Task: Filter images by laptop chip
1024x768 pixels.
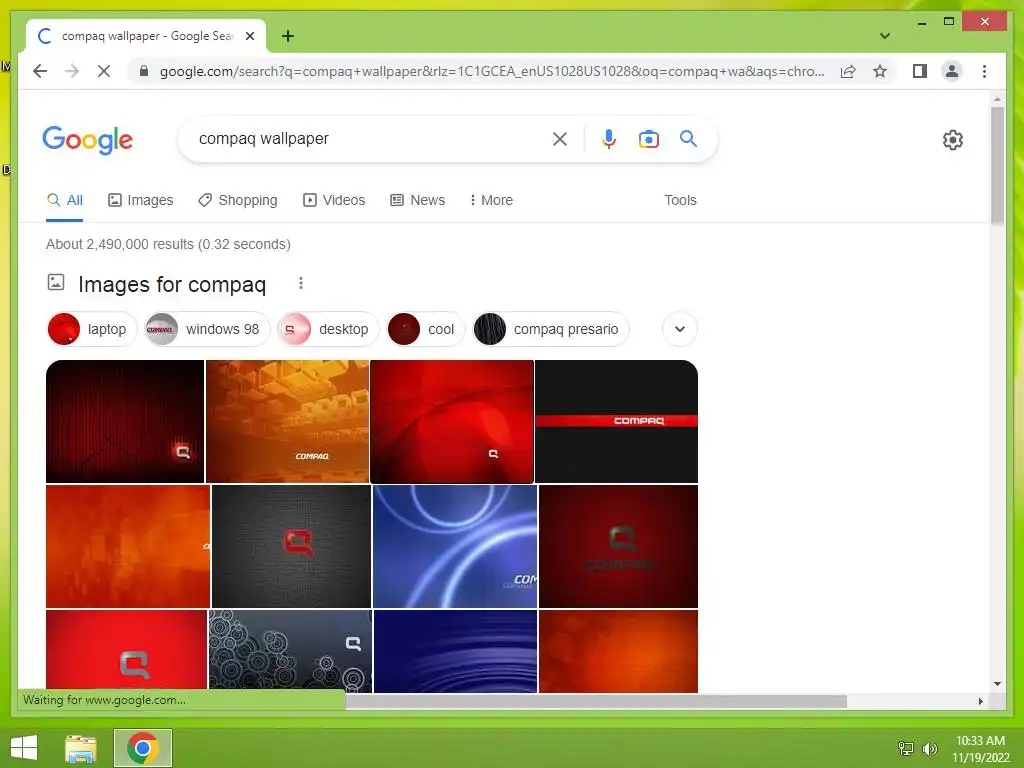Action: (92, 329)
